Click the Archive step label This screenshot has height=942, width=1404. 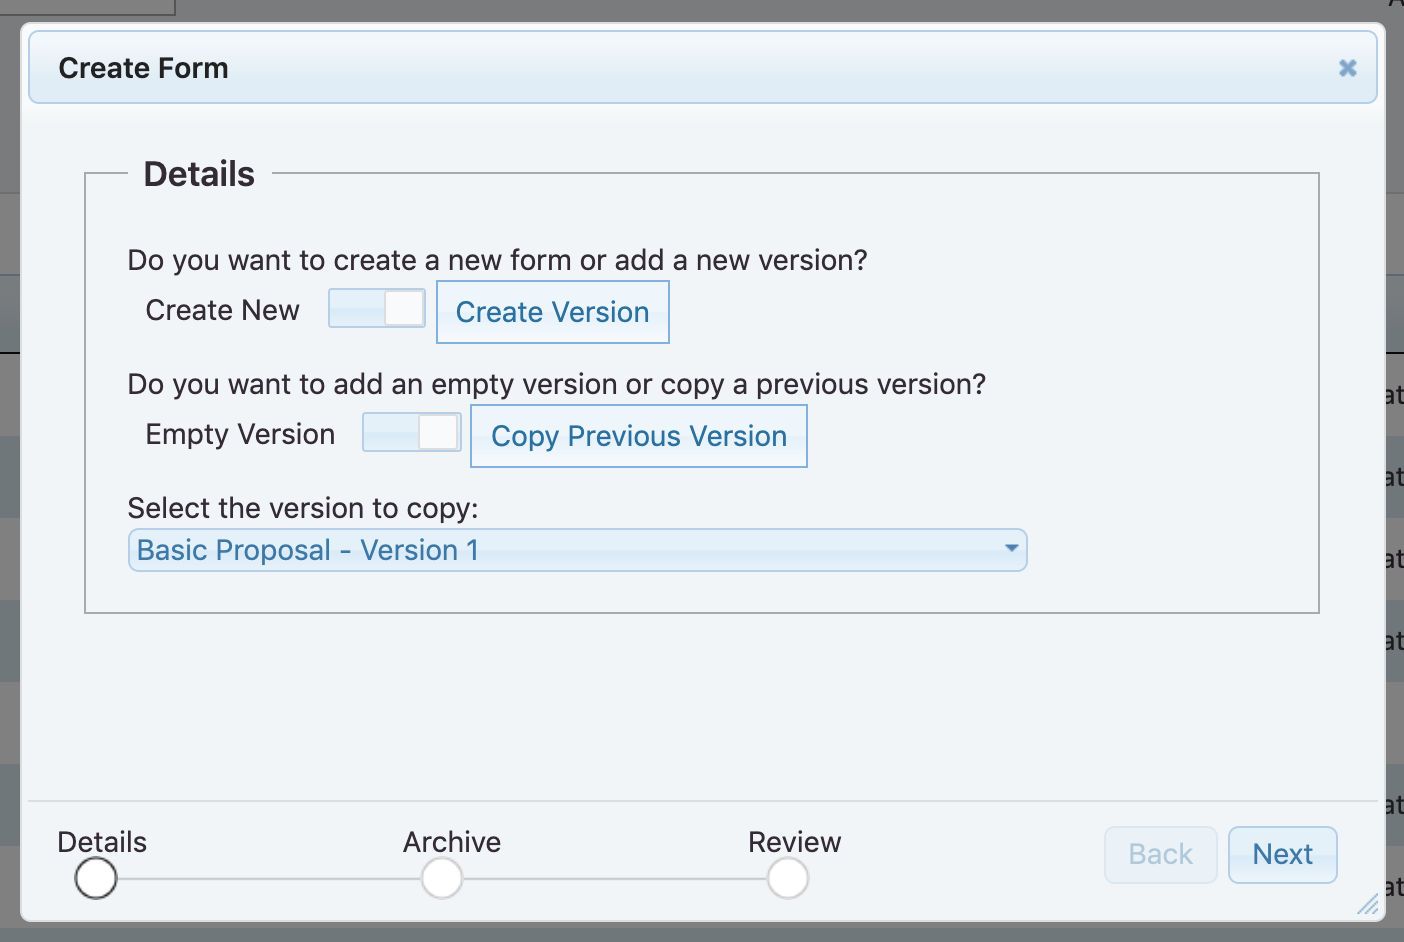[x=452, y=842]
